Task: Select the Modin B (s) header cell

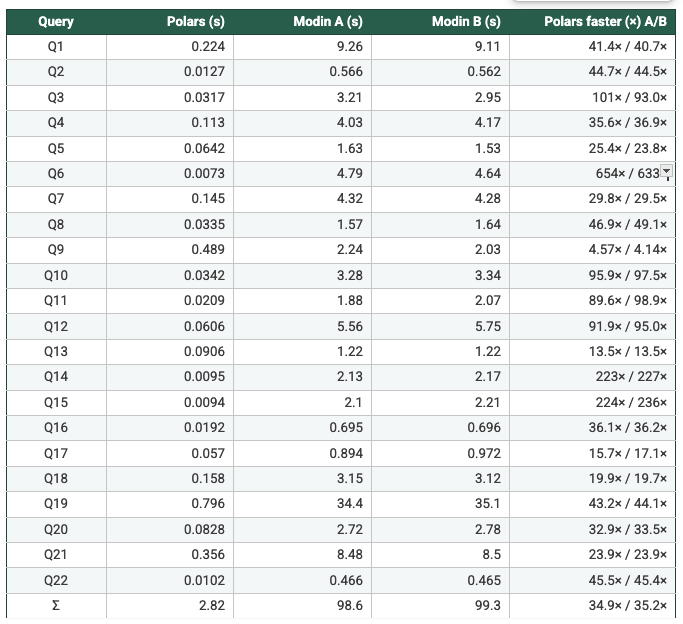Action: [x=440, y=22]
